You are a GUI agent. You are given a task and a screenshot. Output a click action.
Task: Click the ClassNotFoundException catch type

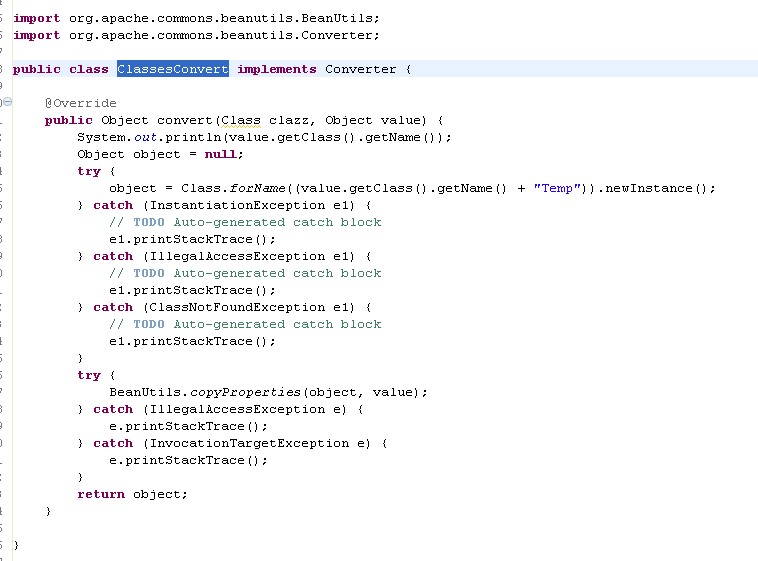[237, 308]
